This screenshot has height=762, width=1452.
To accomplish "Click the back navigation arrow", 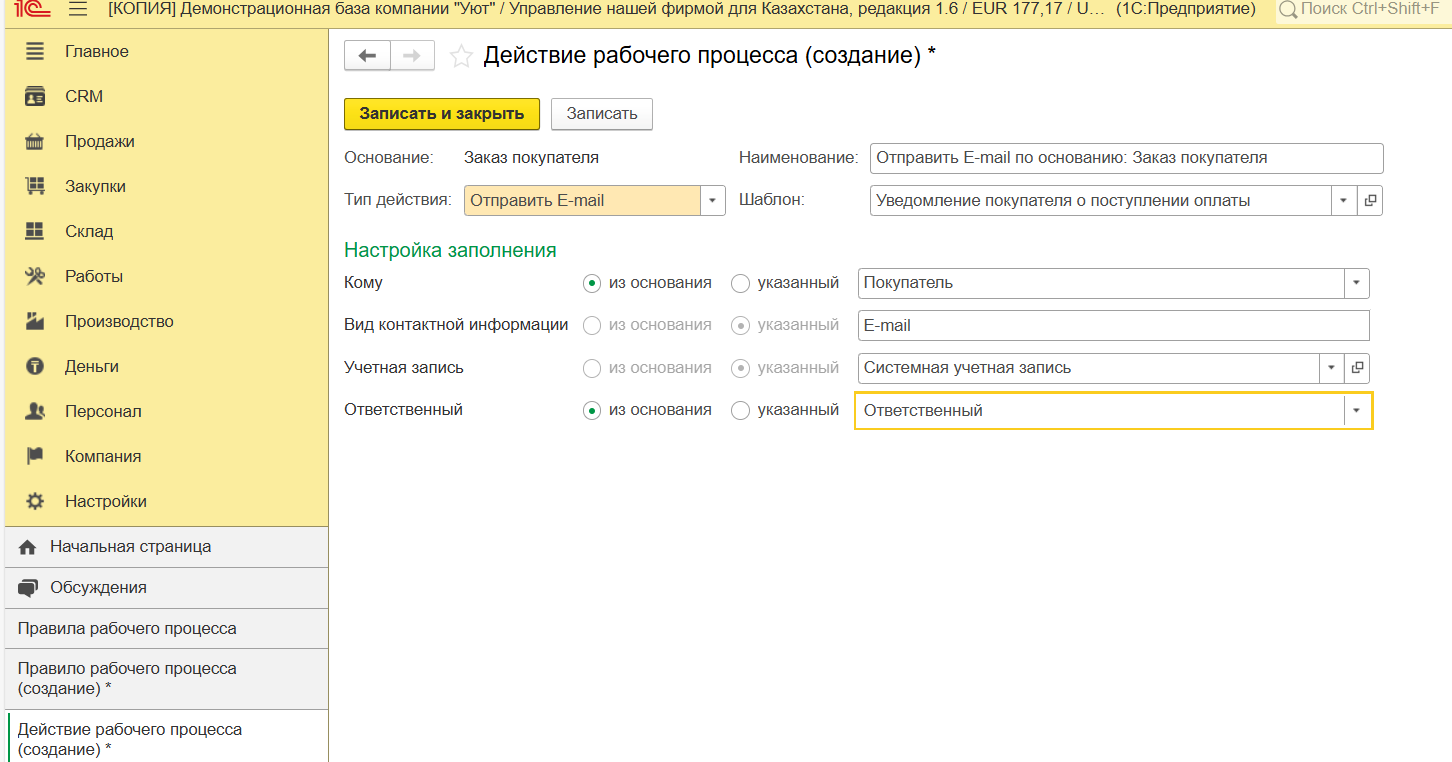I will [367, 56].
